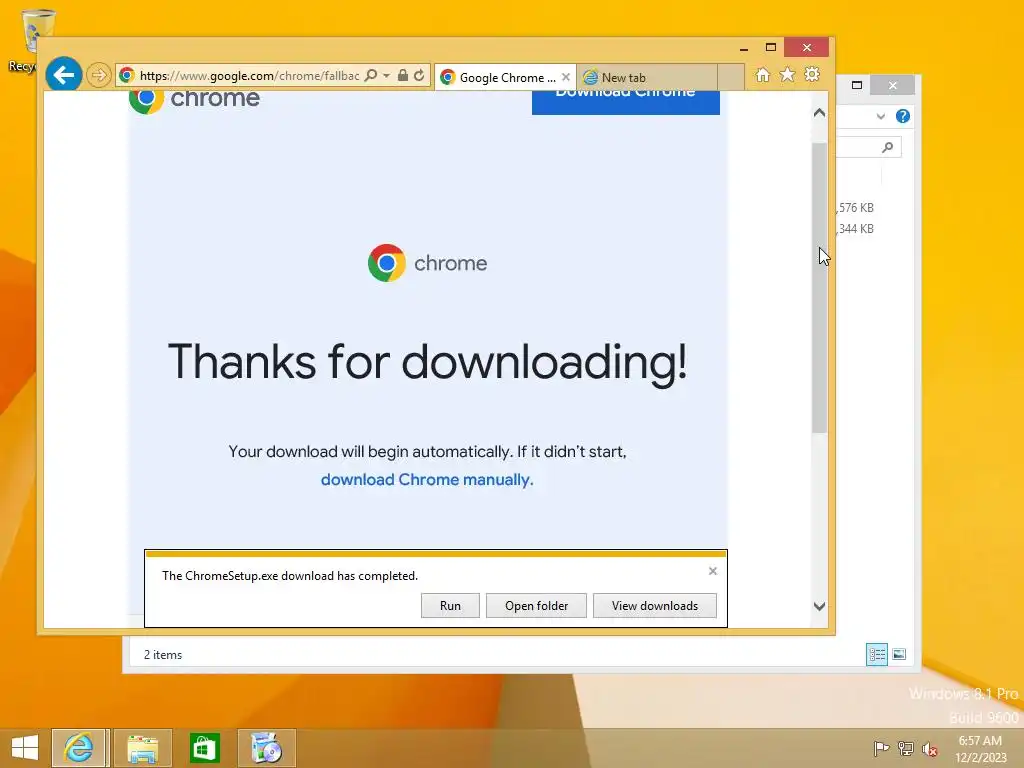1024x768 pixels.
Task: Click the '2 items' status text
Action: (x=163, y=654)
